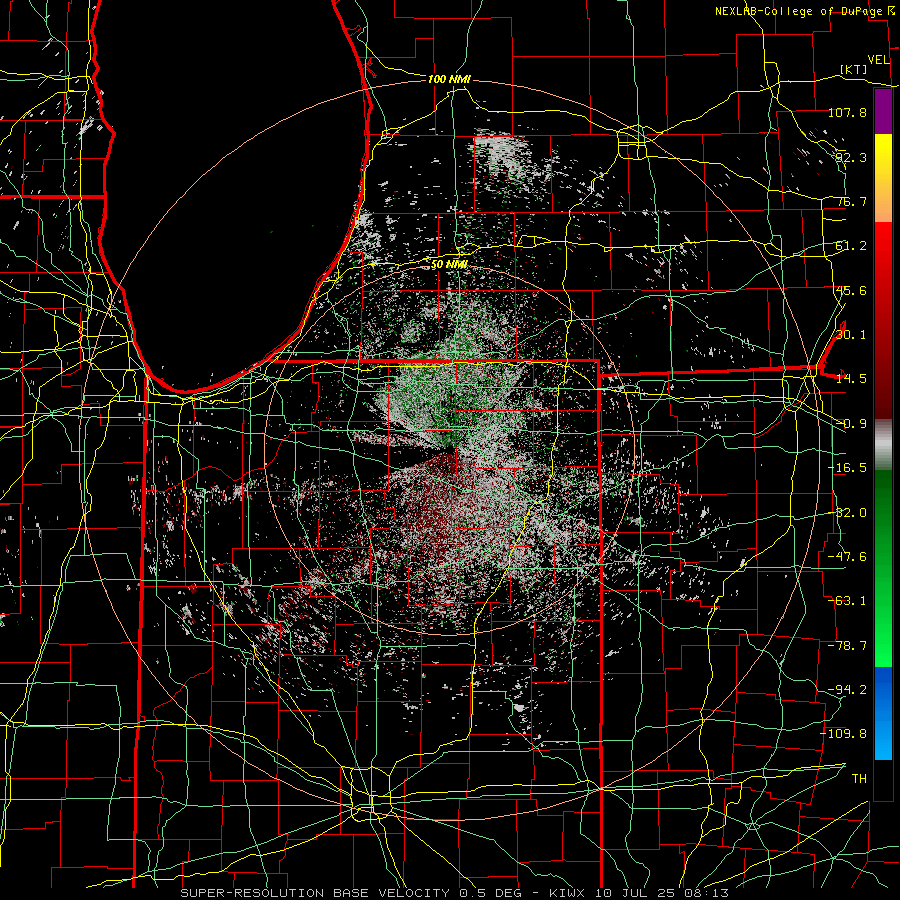900x900 pixels.
Task: Select the -78.7 scale value
Action: point(847,646)
